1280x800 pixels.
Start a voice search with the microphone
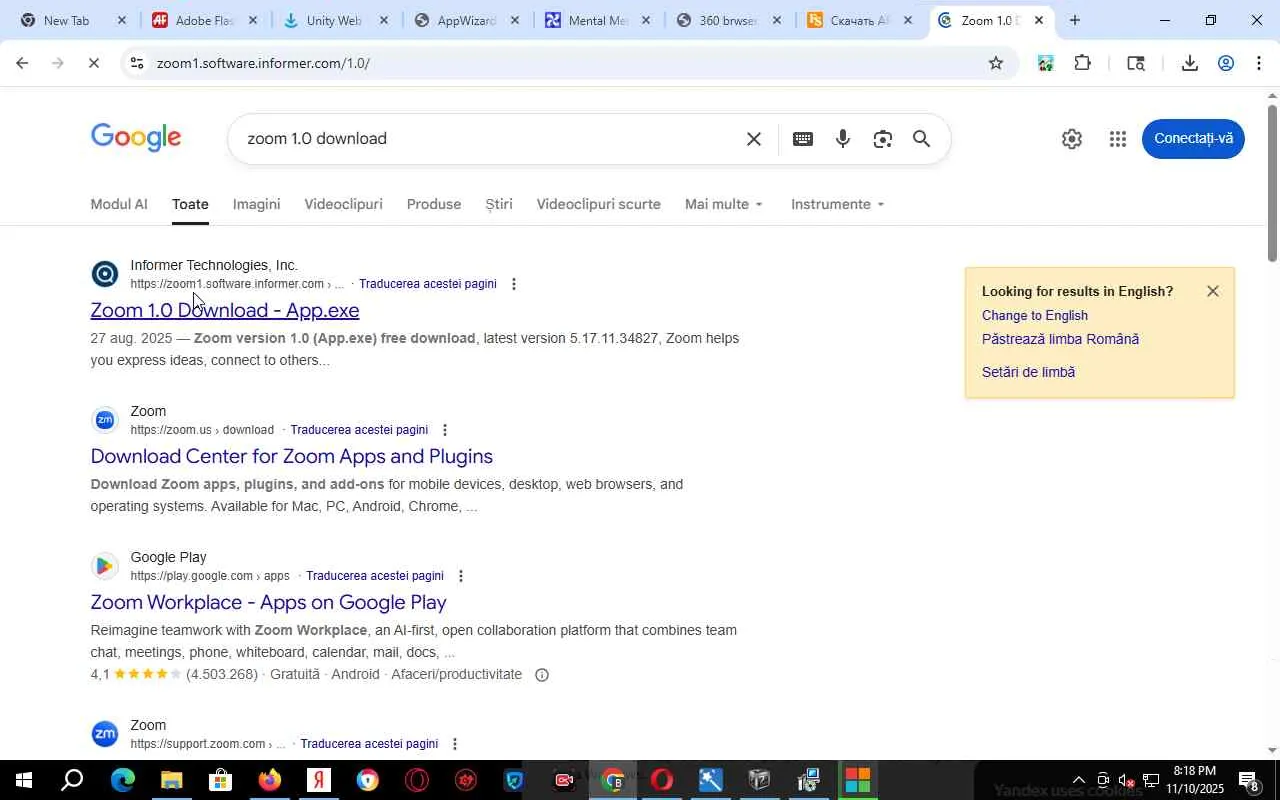(843, 139)
